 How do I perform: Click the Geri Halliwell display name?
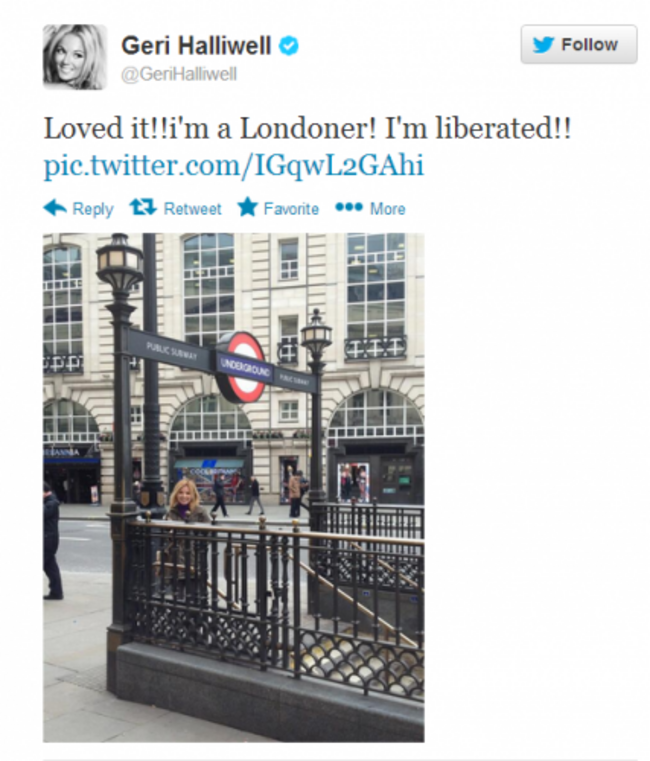tap(196, 46)
